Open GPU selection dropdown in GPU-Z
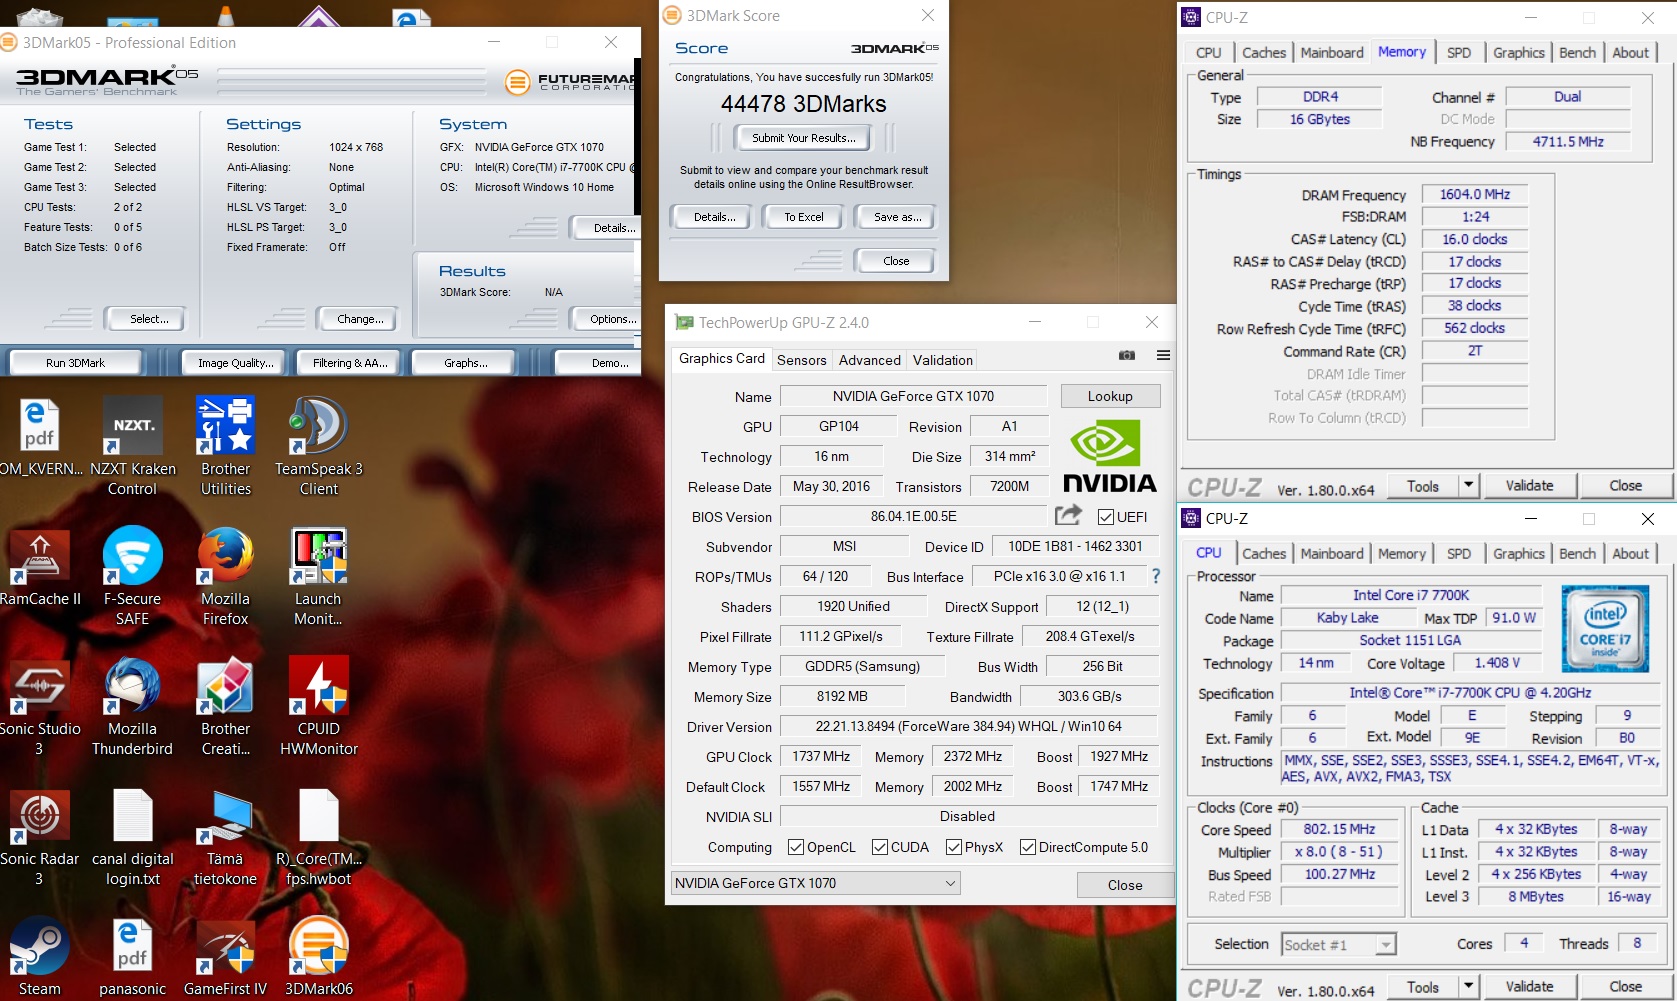The image size is (1677, 1001). [816, 883]
